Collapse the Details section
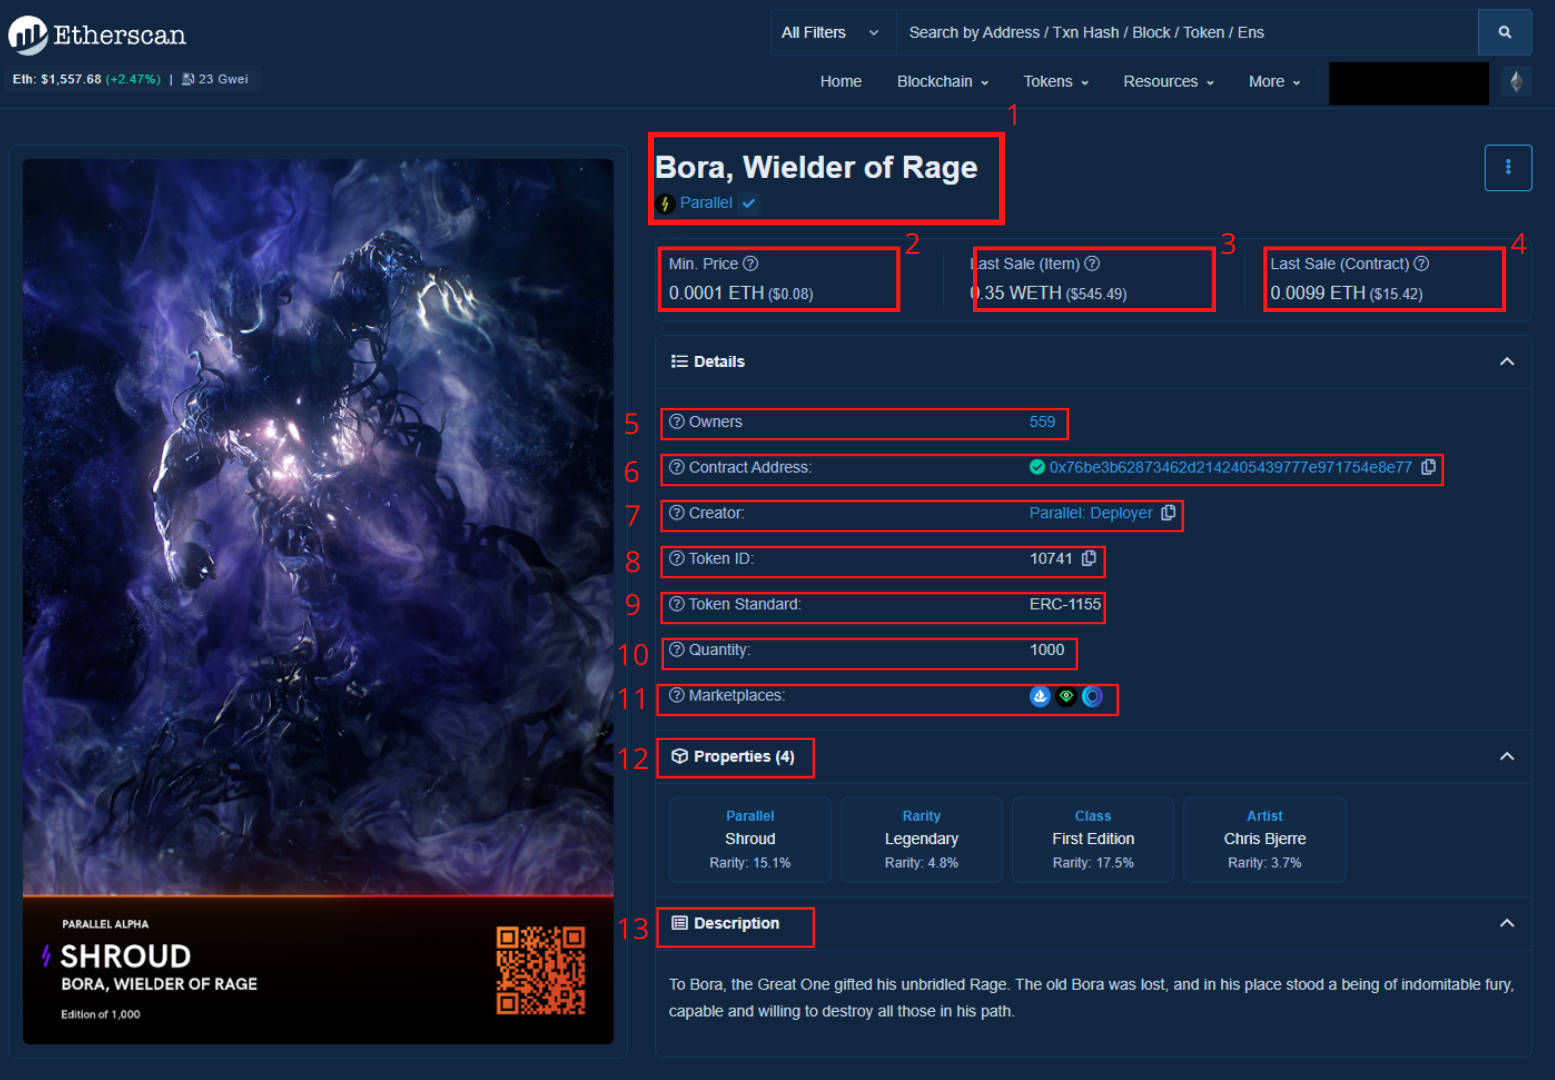 [x=1506, y=362]
